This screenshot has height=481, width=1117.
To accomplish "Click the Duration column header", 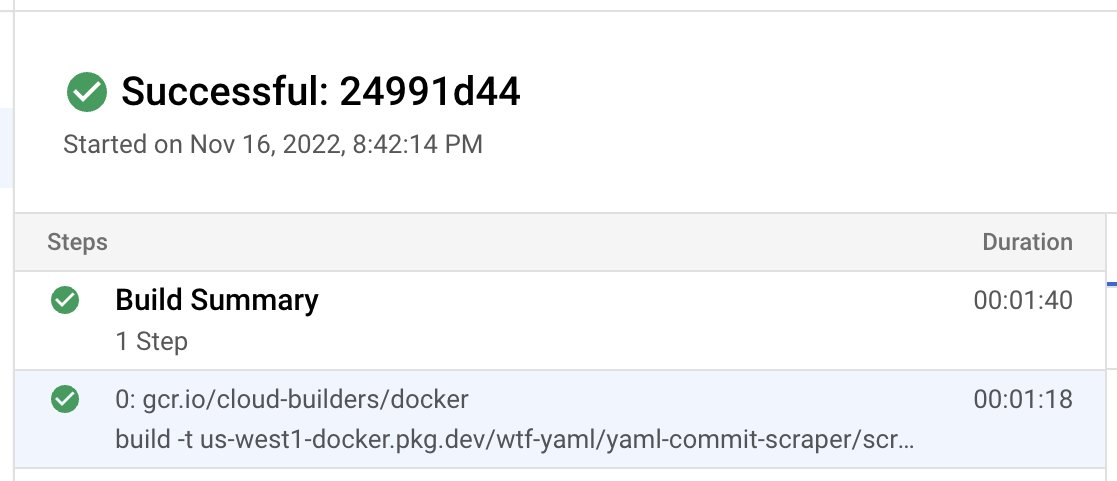I will 1027,242.
